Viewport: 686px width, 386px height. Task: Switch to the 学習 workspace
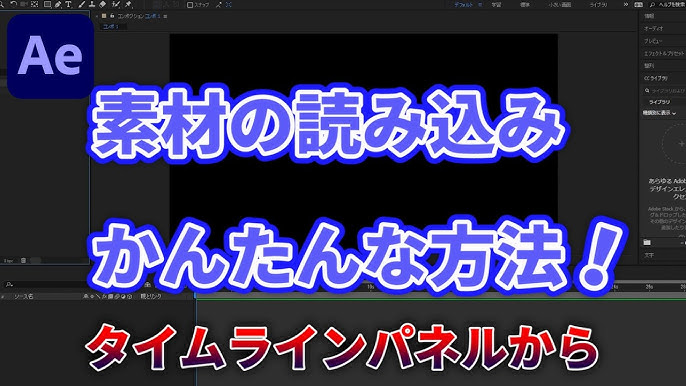pyautogui.click(x=496, y=4)
